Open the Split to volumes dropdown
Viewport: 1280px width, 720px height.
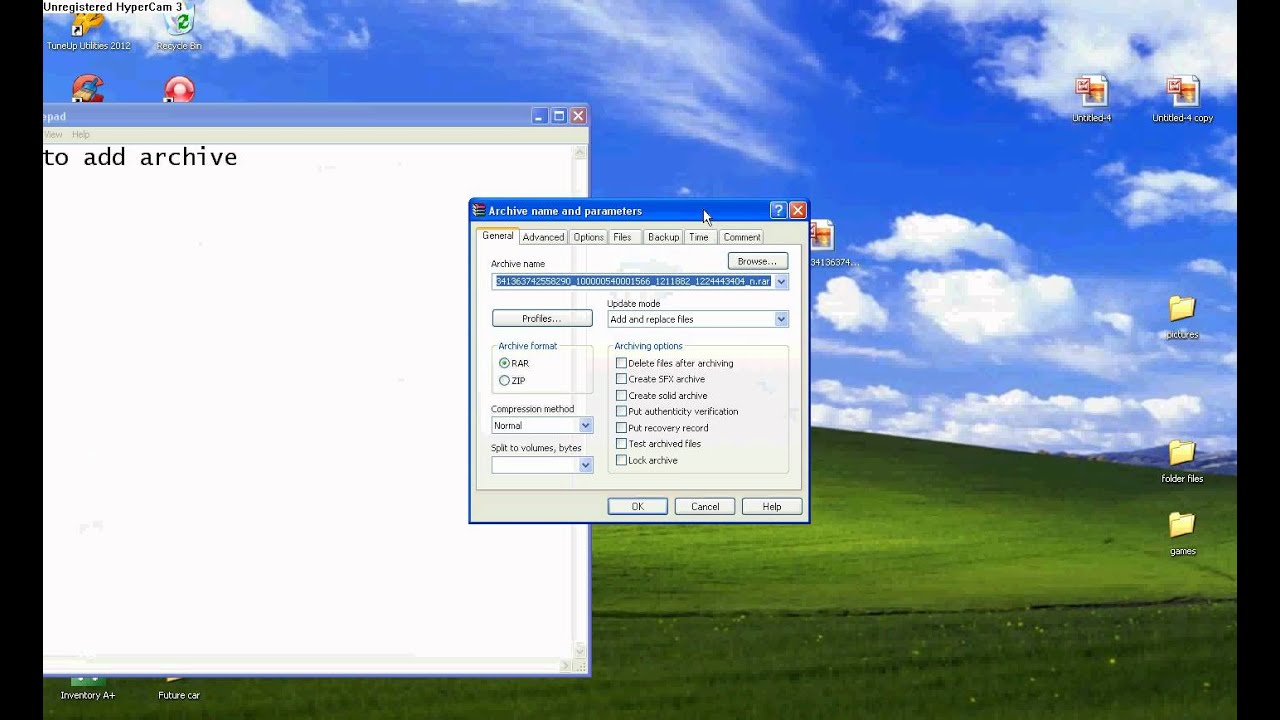(585, 465)
